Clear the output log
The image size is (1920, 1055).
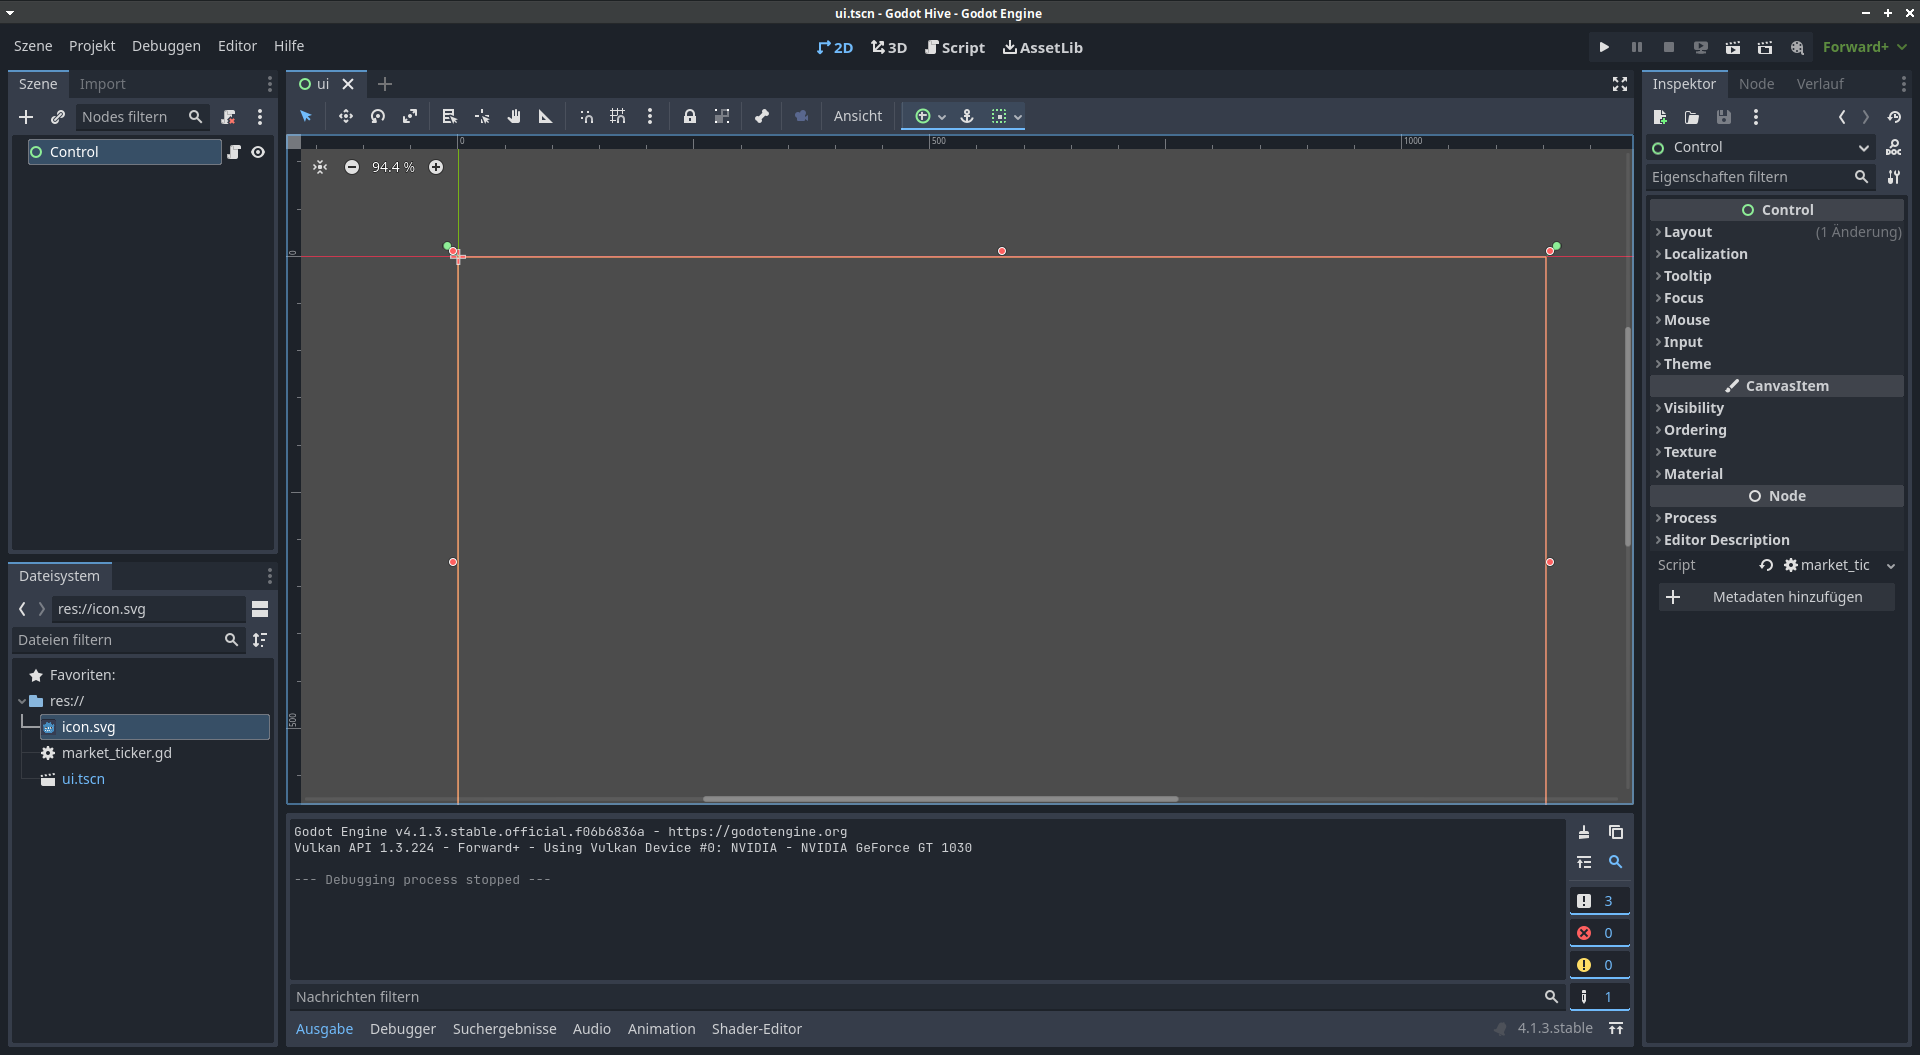tap(1584, 832)
